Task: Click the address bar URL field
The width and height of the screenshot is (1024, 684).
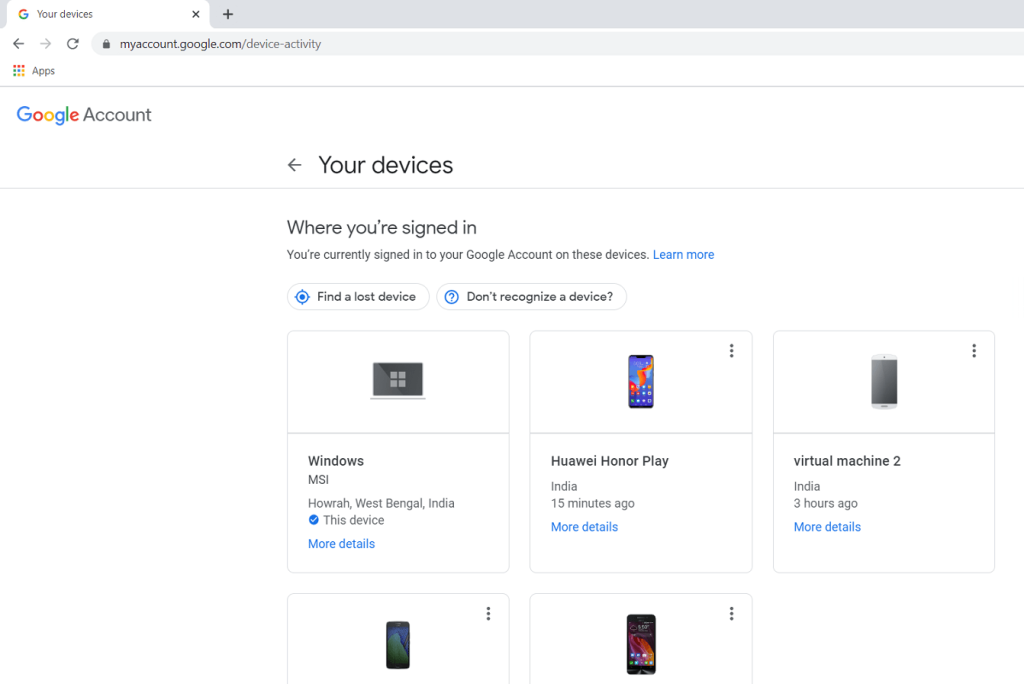Action: coord(400,44)
